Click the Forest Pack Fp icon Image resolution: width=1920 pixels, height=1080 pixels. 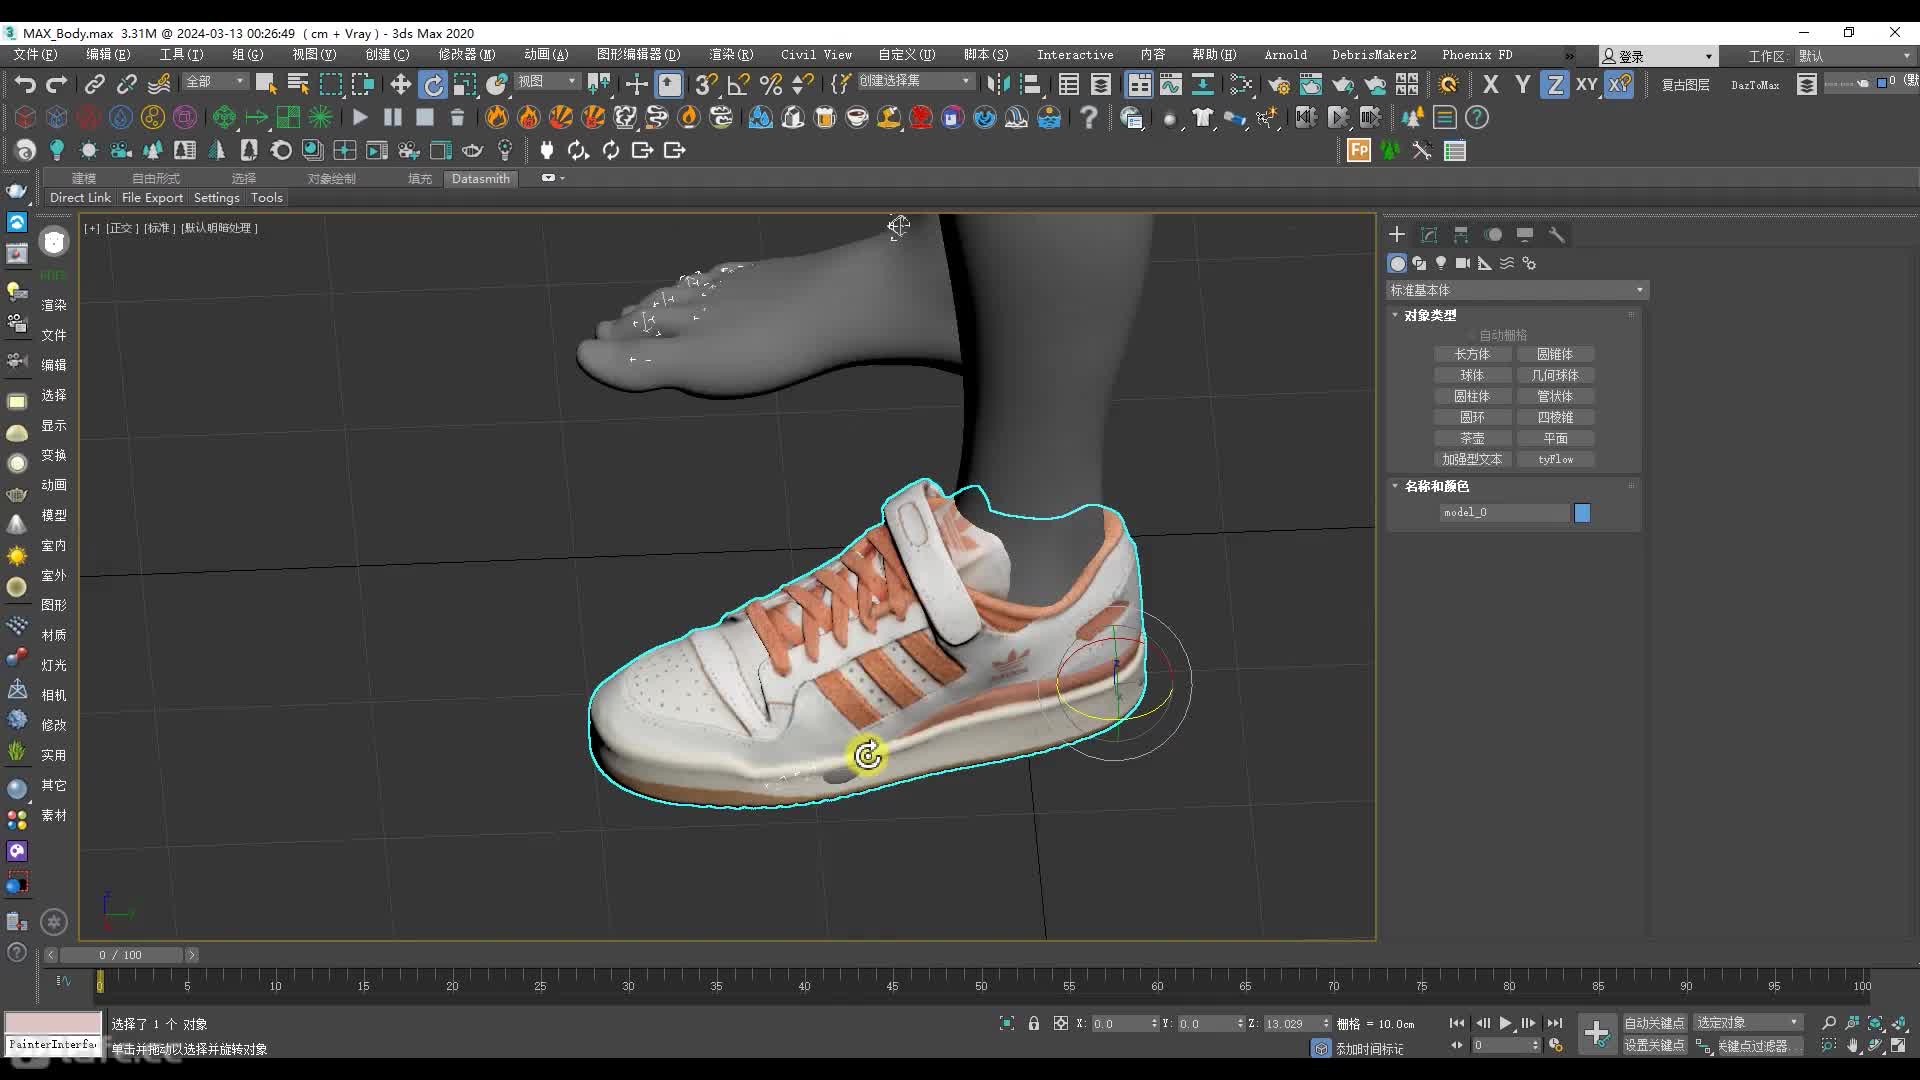(x=1358, y=150)
